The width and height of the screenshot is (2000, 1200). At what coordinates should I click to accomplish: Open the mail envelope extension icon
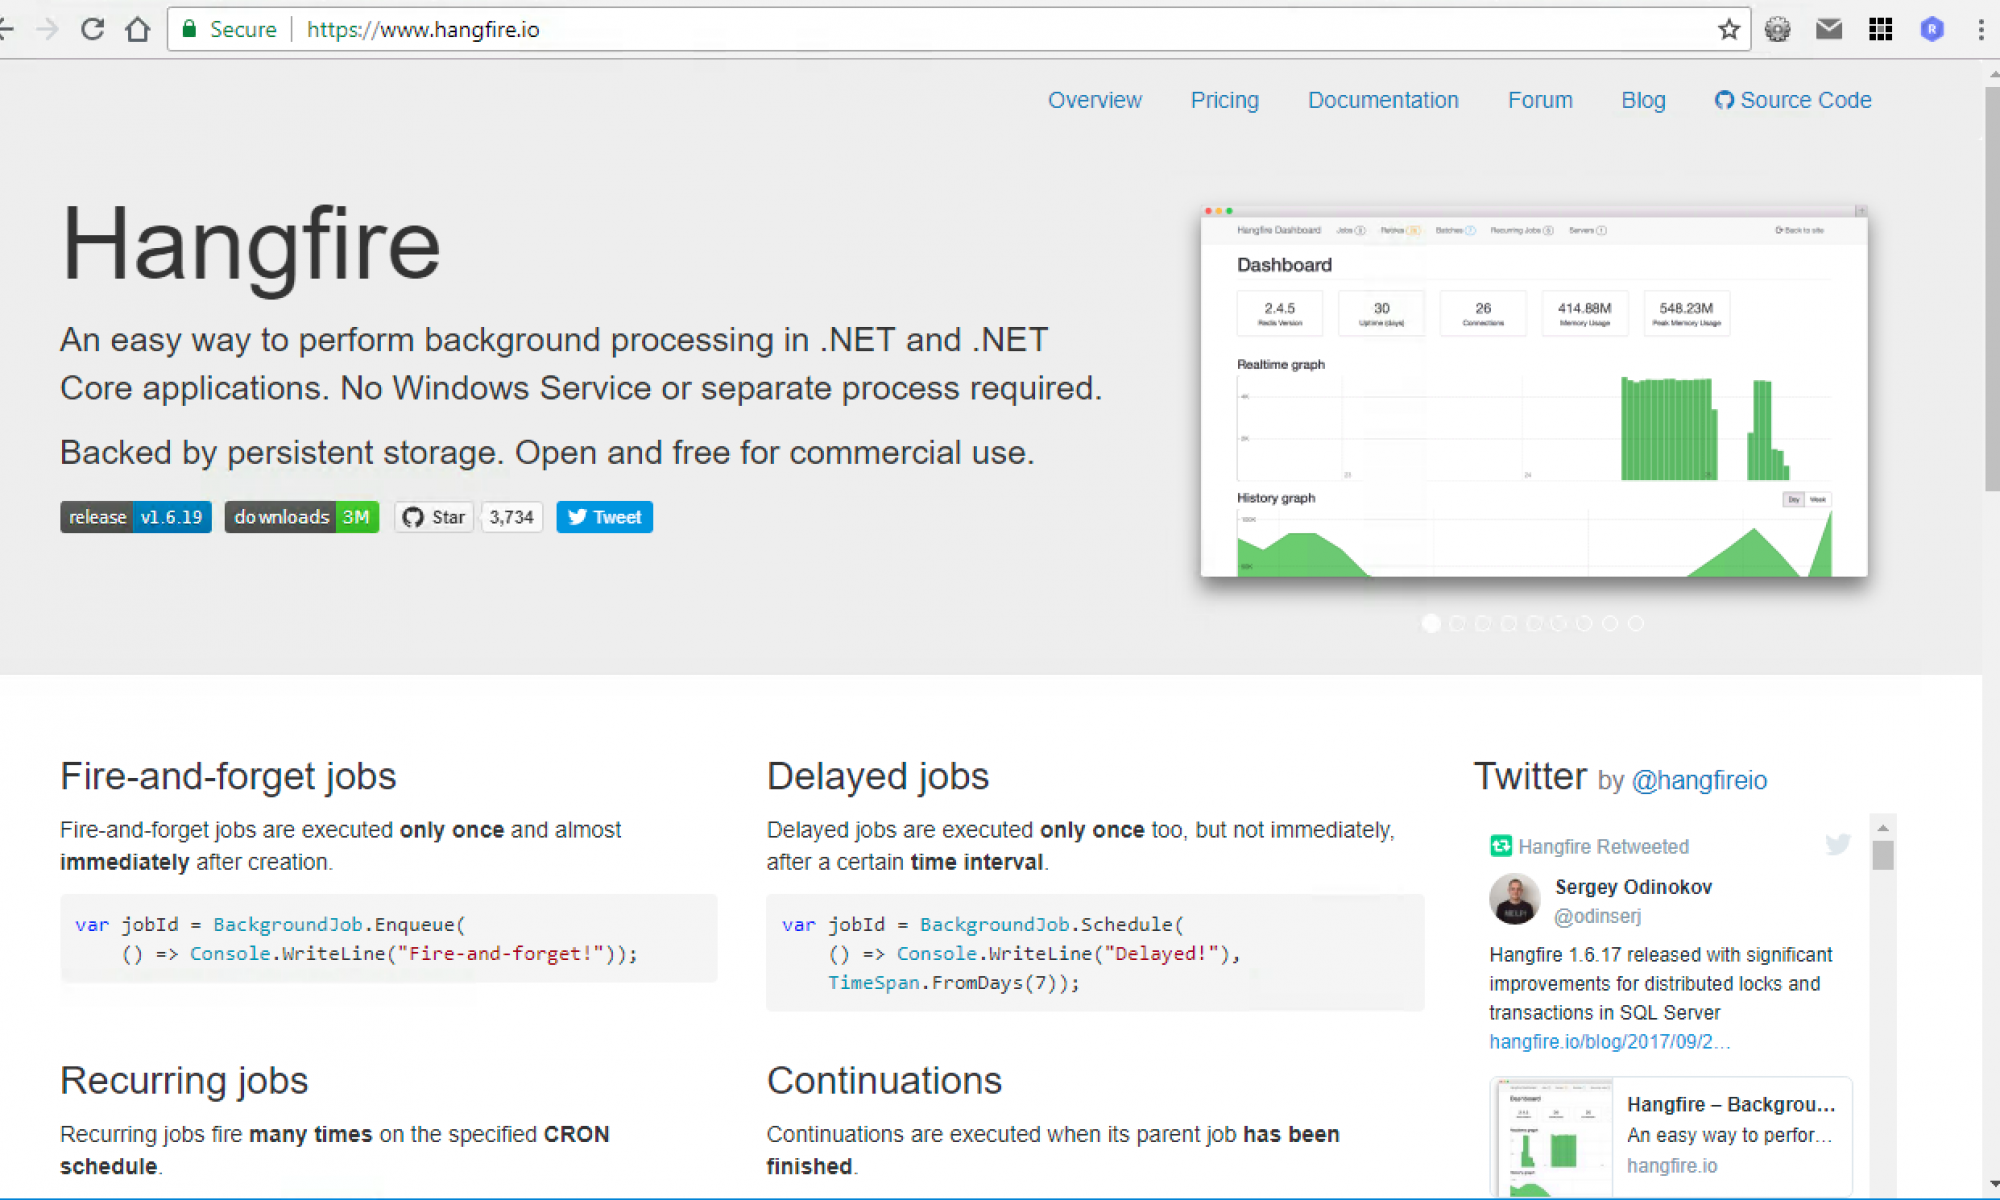click(x=1829, y=29)
